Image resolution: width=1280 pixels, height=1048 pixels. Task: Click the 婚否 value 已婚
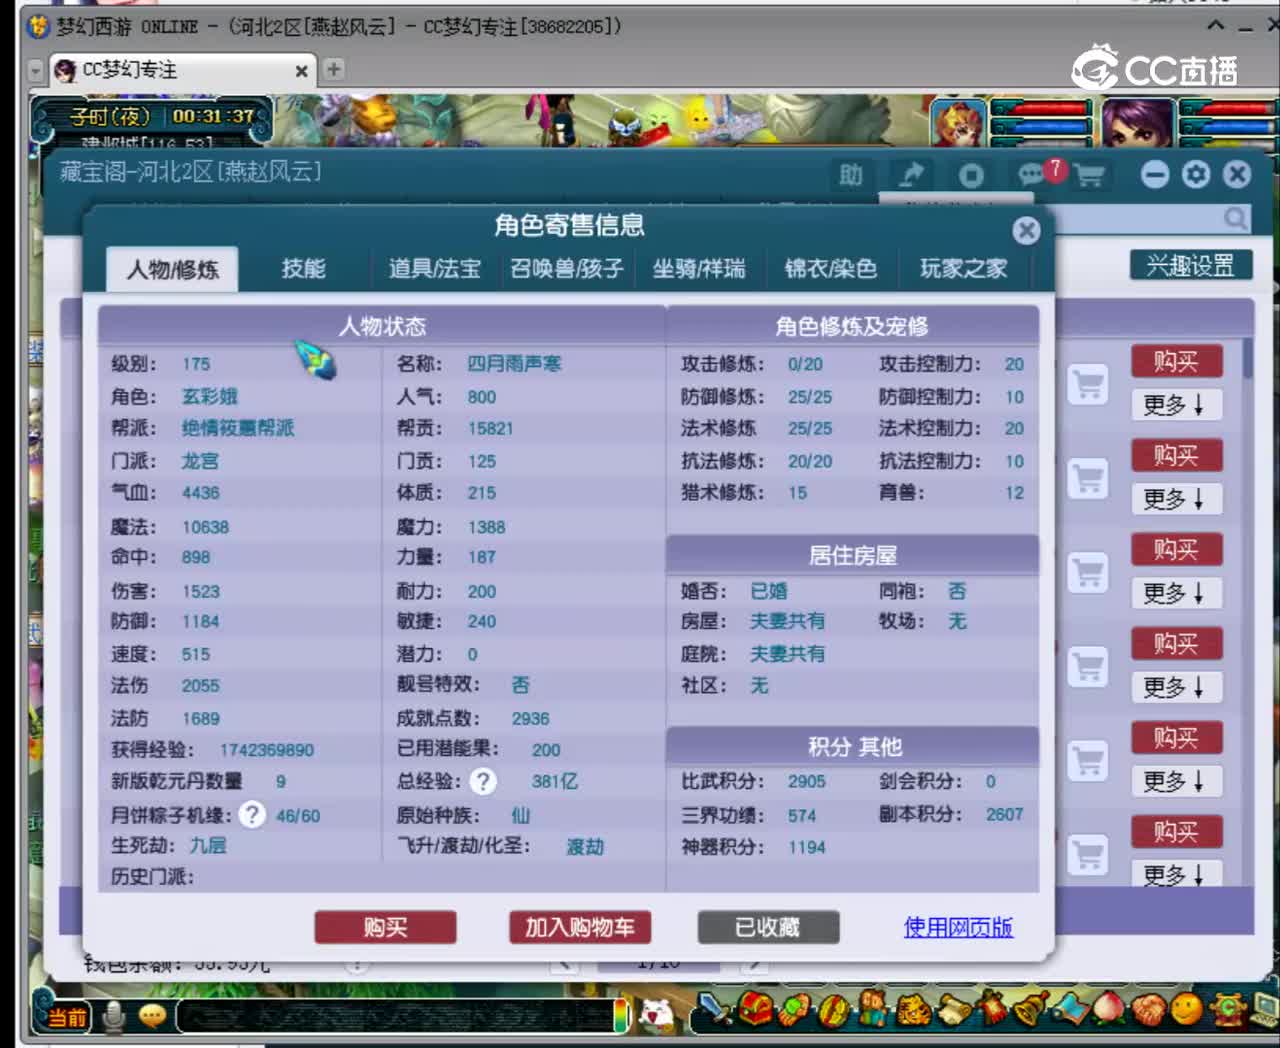(x=769, y=591)
